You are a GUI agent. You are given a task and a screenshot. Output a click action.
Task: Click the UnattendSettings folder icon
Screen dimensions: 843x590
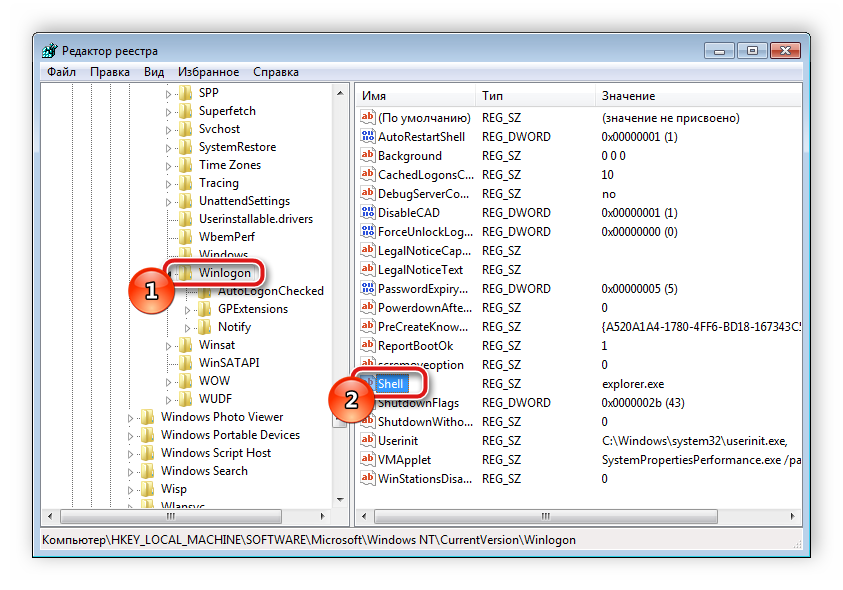tap(186, 201)
